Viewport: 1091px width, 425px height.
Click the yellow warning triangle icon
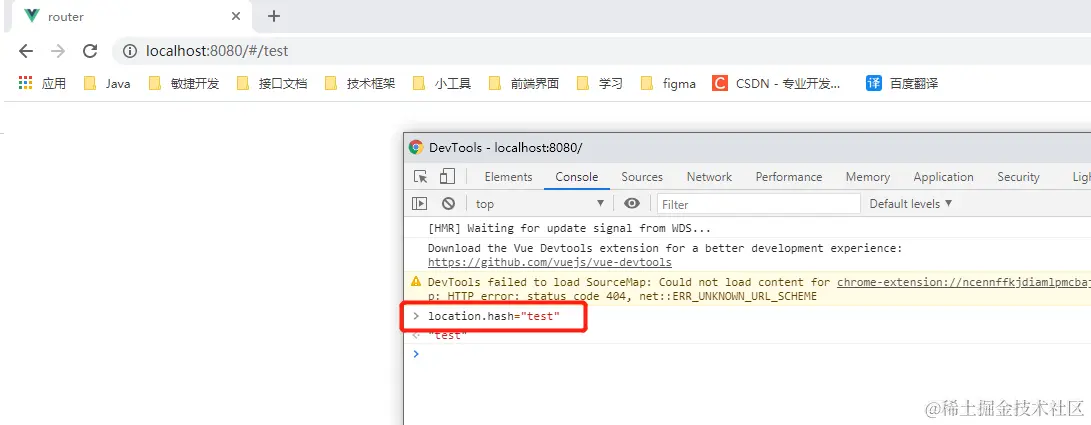click(416, 282)
